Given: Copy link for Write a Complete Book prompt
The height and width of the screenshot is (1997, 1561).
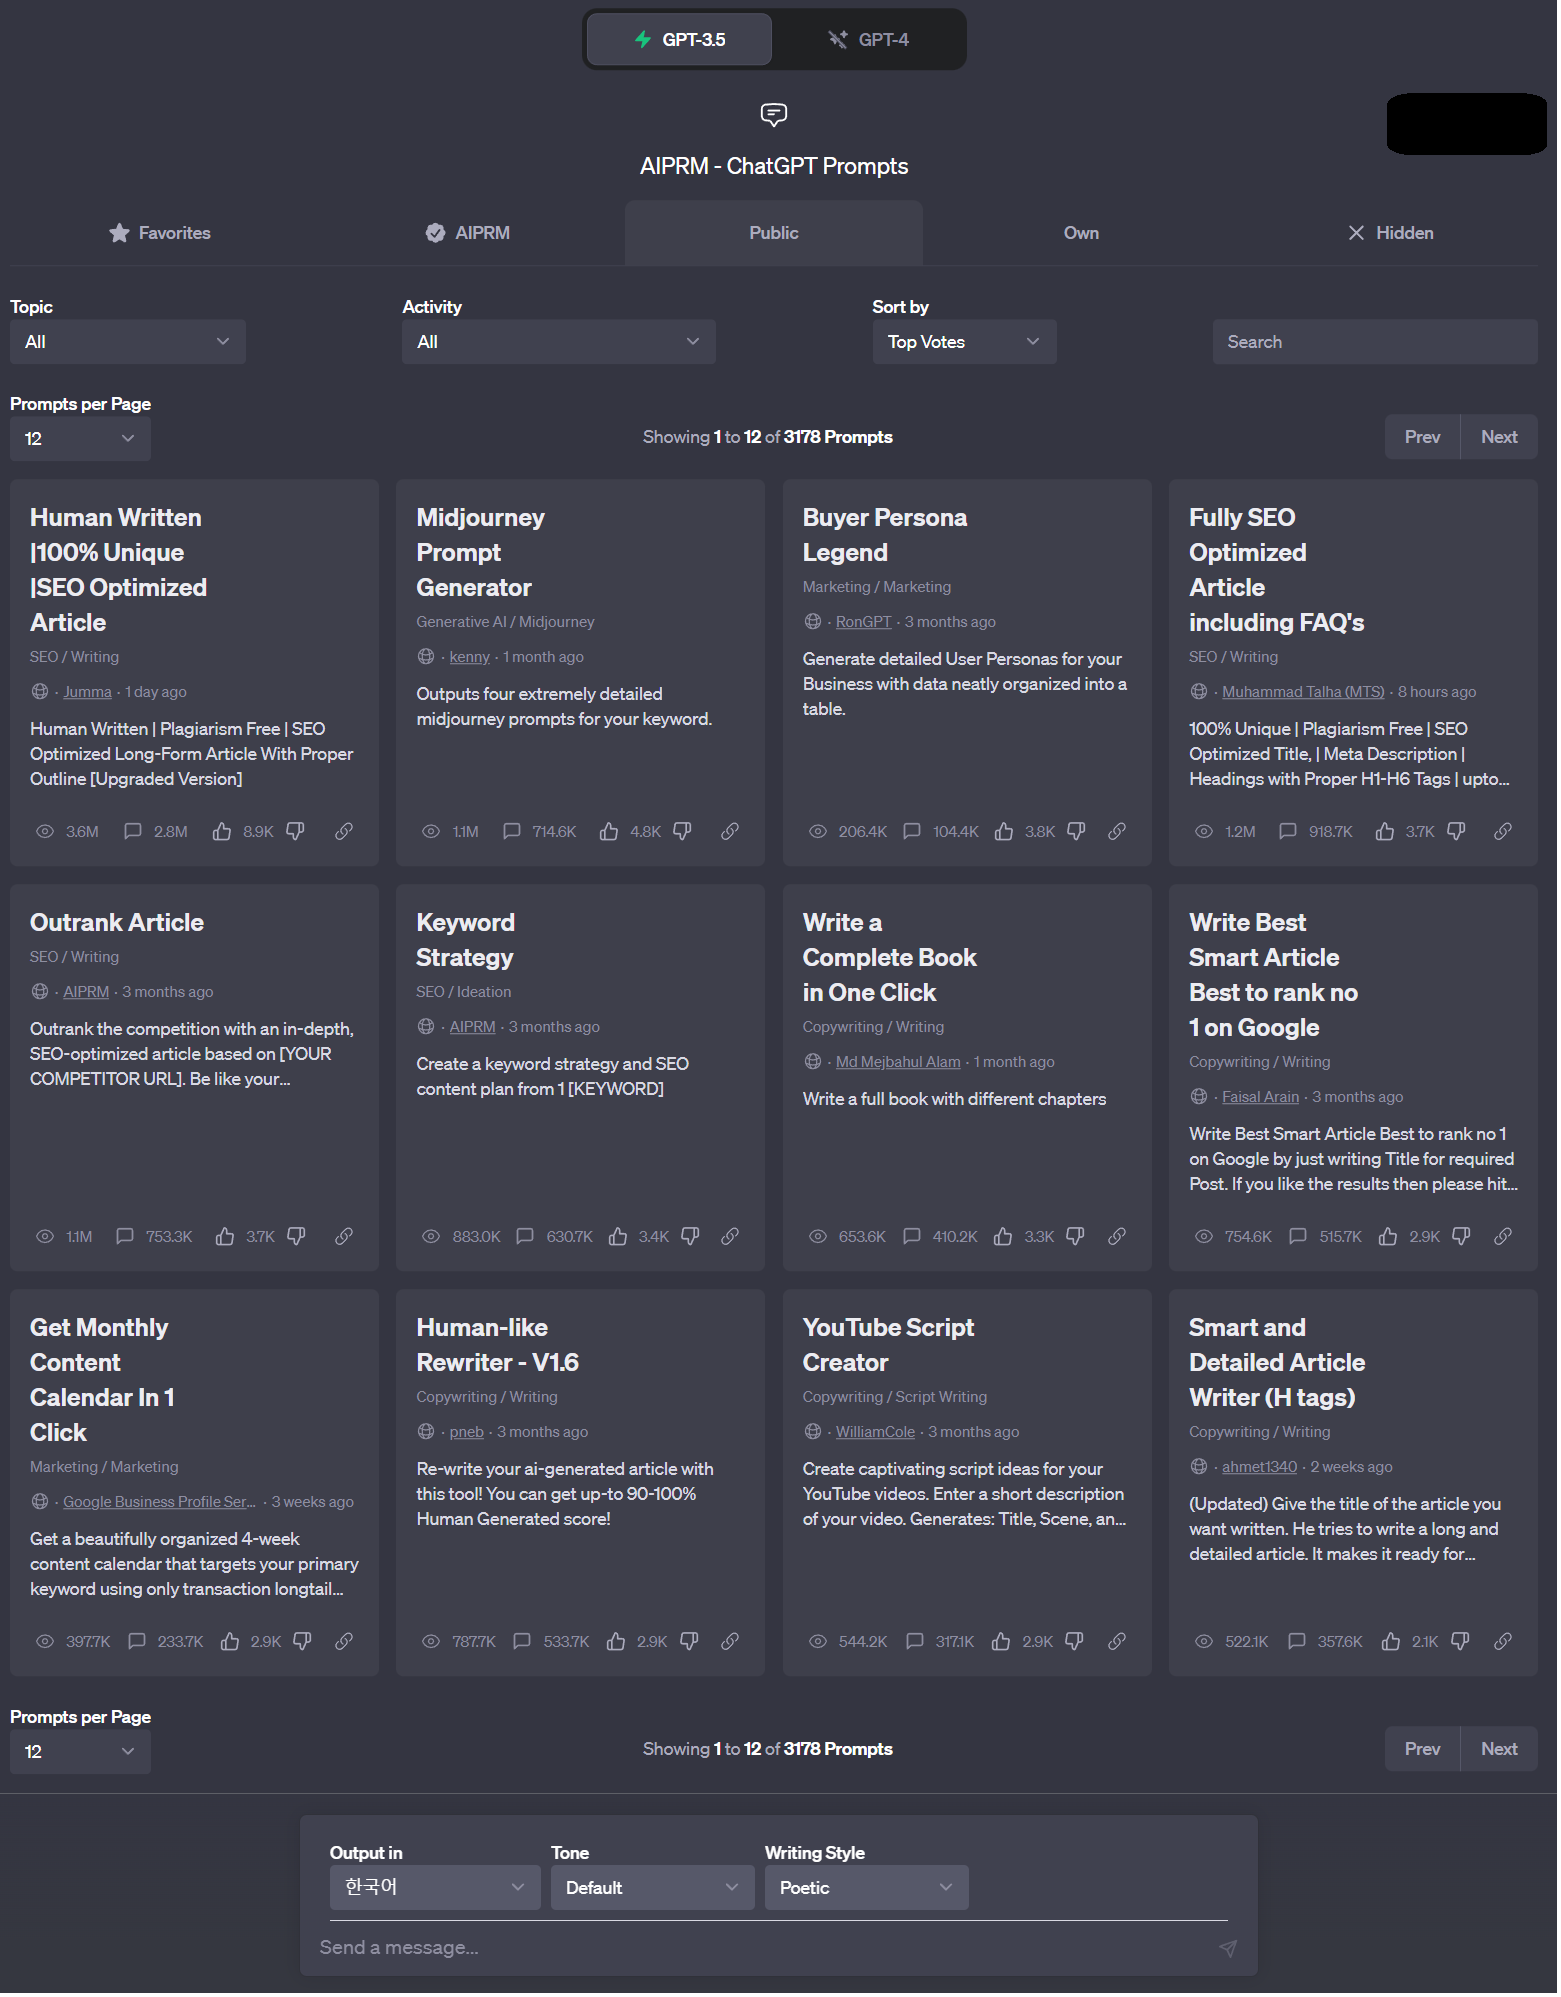Looking at the screenshot, I should point(1118,1238).
